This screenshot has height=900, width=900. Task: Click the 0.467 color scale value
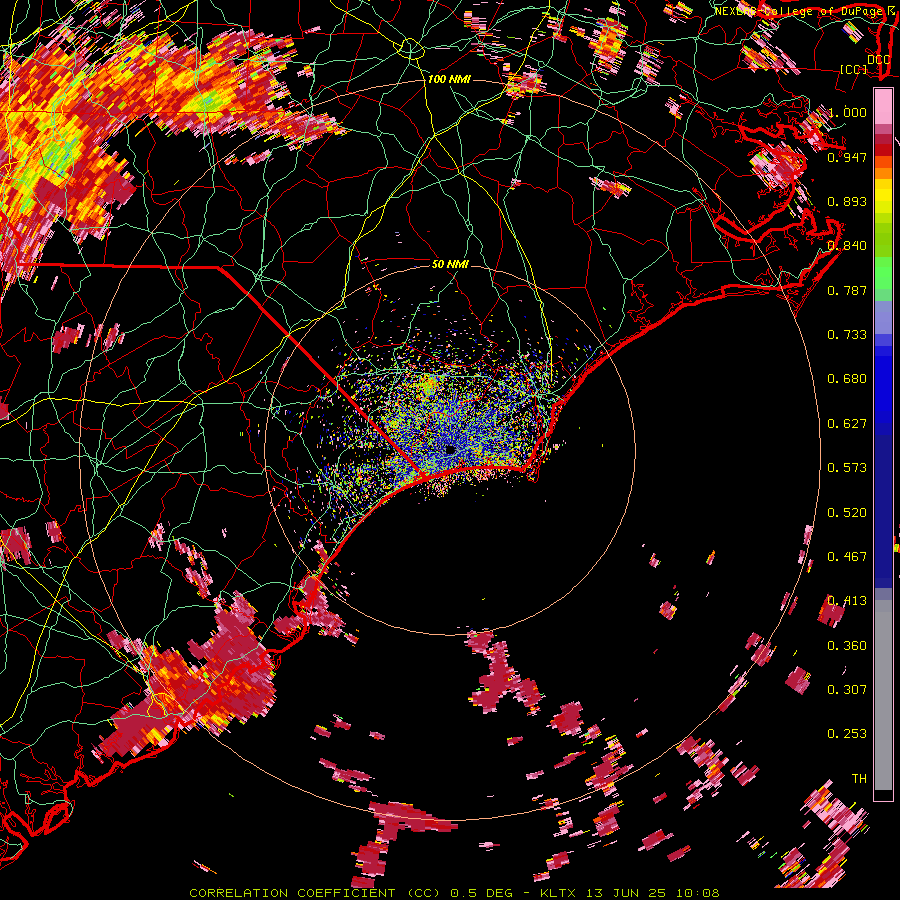(x=847, y=557)
